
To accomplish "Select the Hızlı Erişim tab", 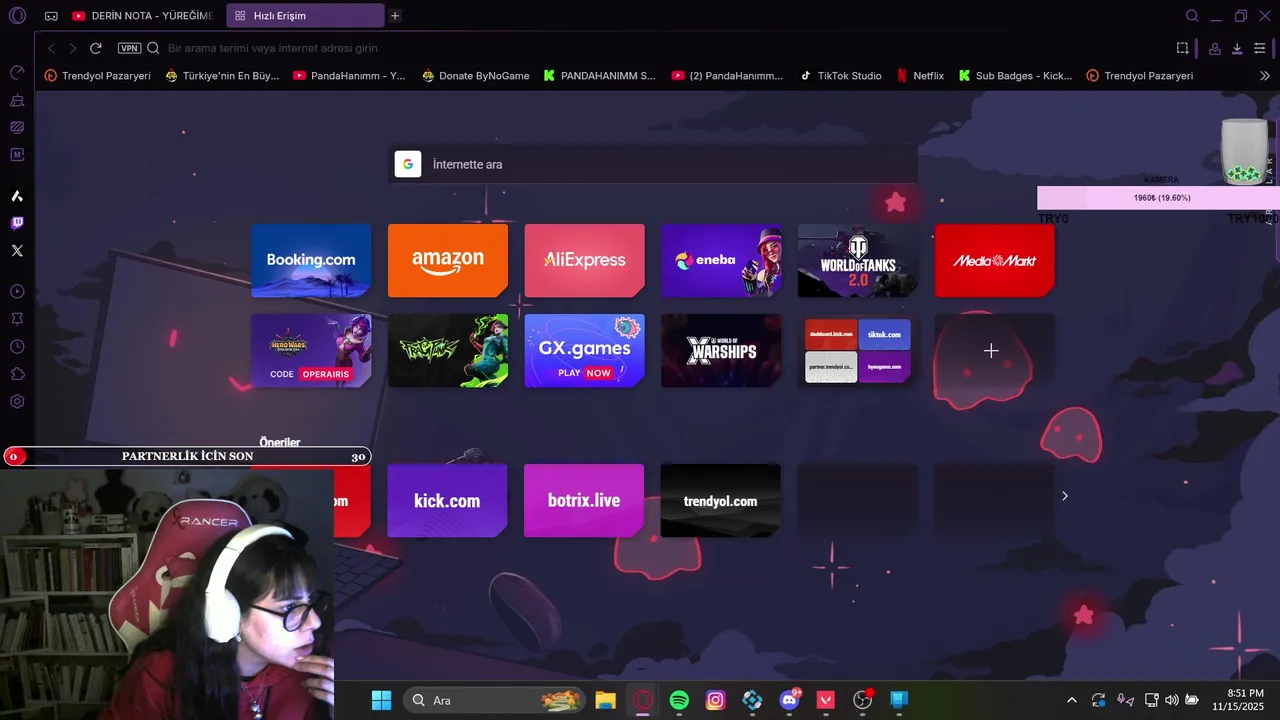I will point(305,16).
